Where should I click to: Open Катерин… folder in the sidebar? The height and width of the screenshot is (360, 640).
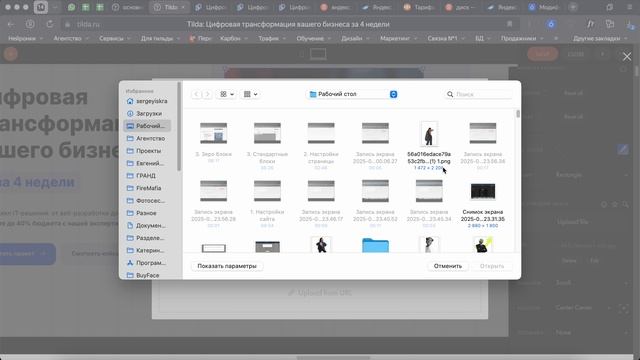pos(147,251)
